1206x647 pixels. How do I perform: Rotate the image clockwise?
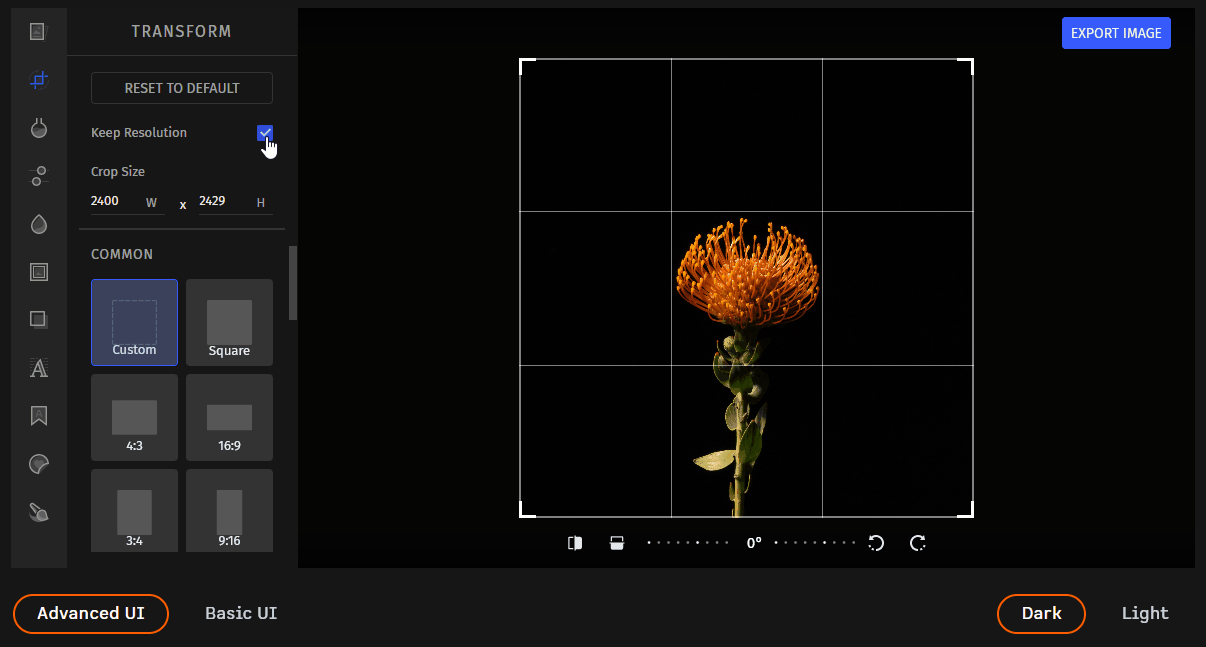click(x=918, y=543)
